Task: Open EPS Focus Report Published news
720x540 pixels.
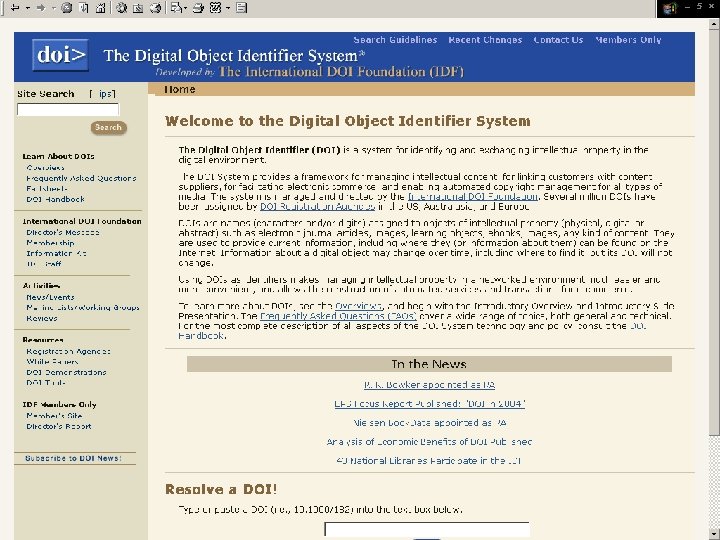Action: point(429,404)
